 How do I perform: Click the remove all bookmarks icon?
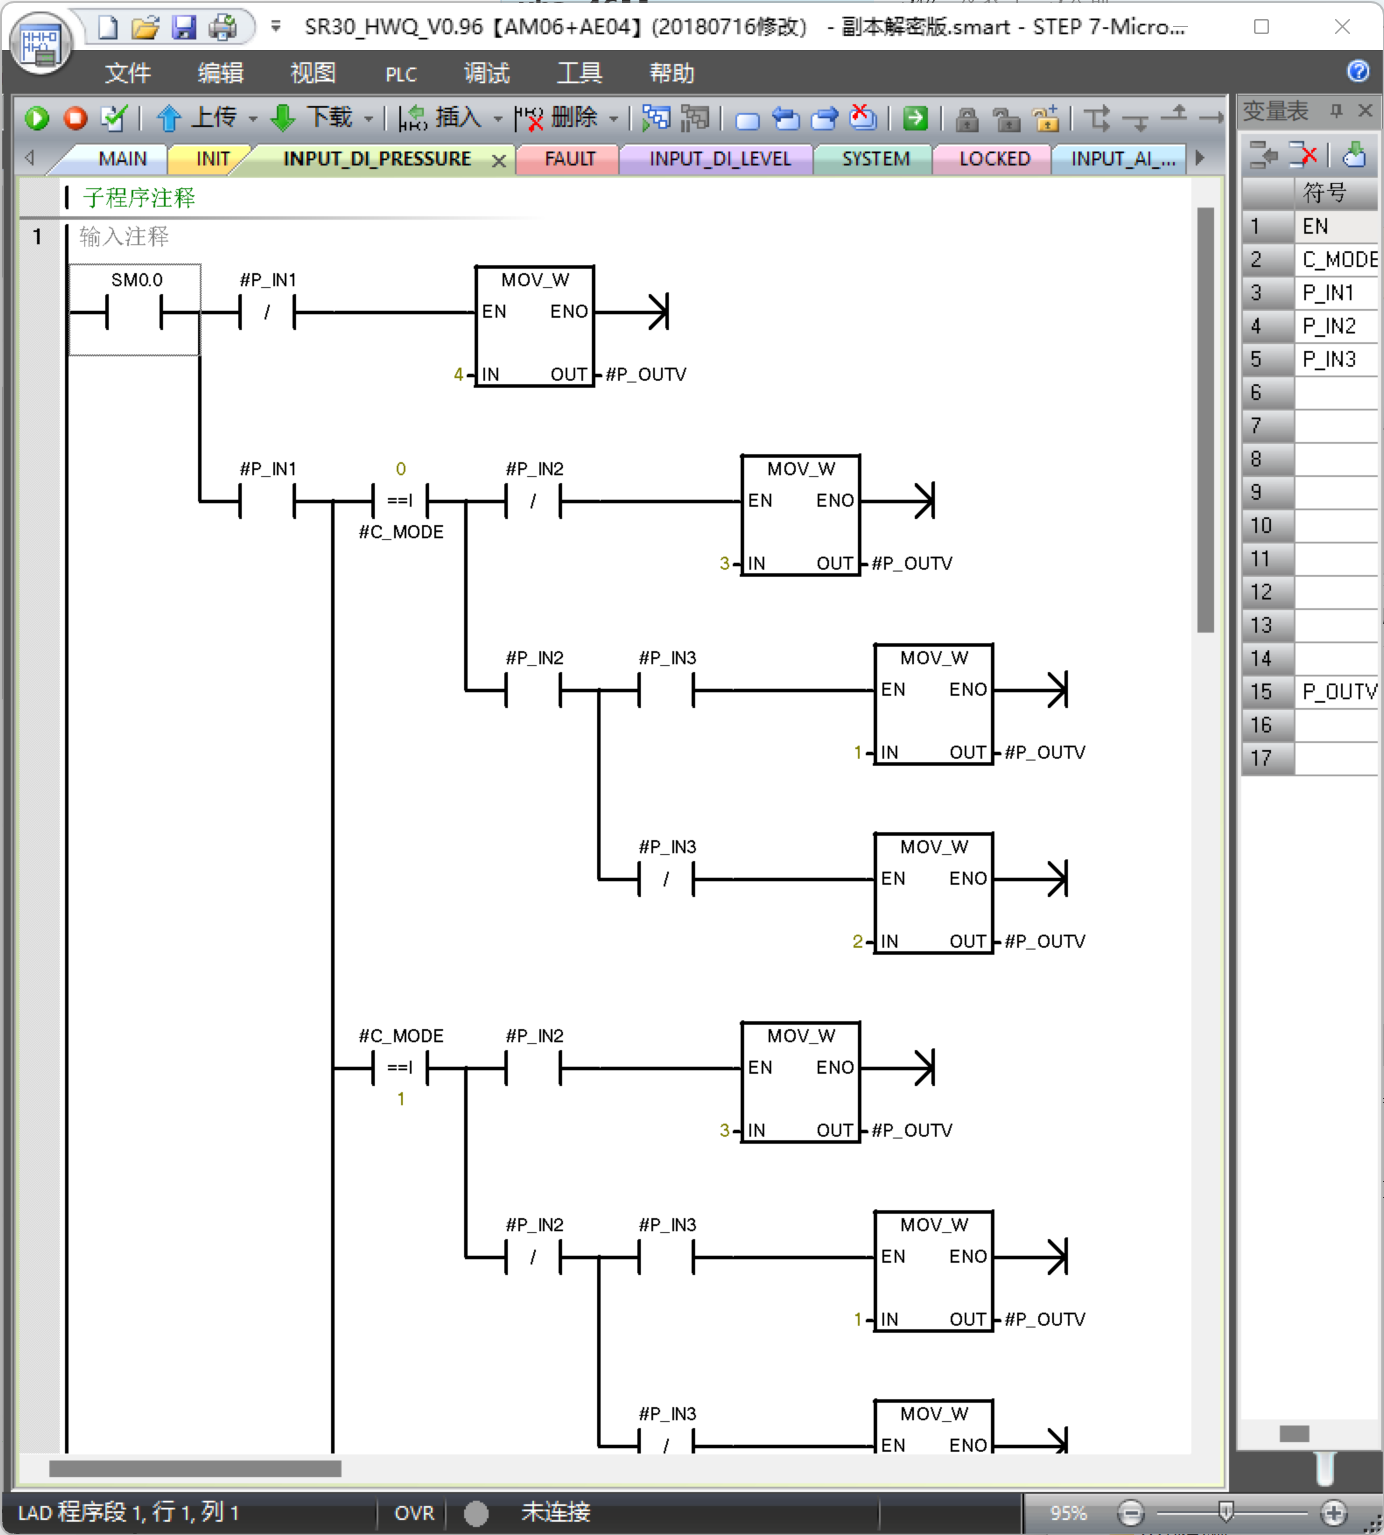pyautogui.click(x=862, y=118)
